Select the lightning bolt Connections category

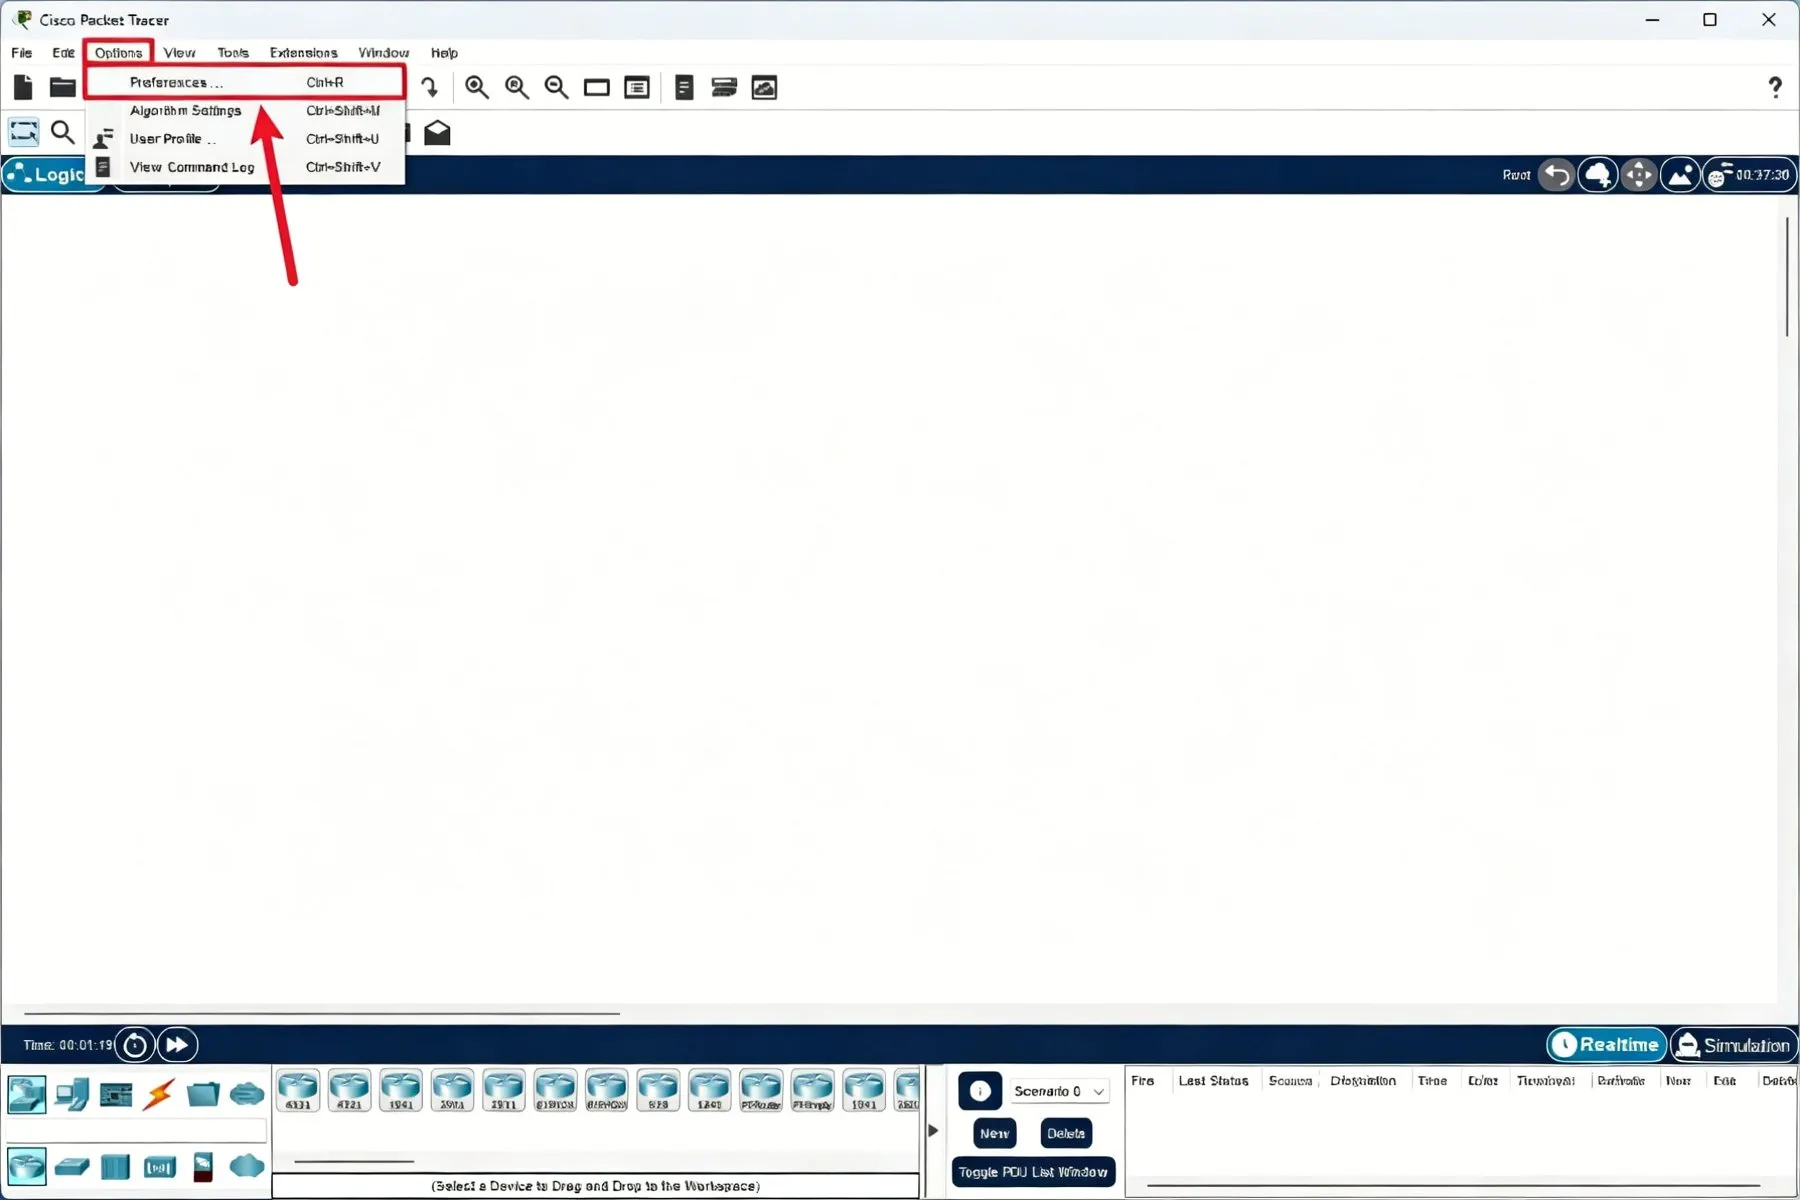click(x=158, y=1094)
